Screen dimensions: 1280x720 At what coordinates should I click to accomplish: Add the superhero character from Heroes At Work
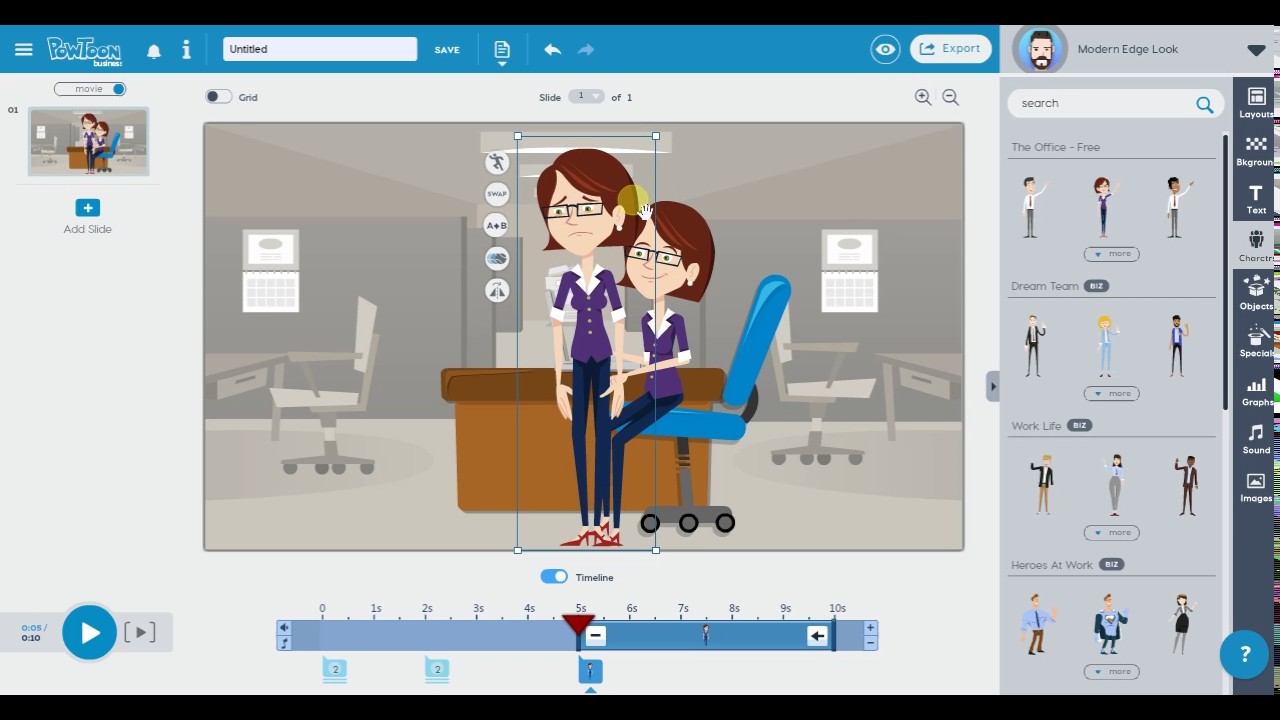point(1110,623)
